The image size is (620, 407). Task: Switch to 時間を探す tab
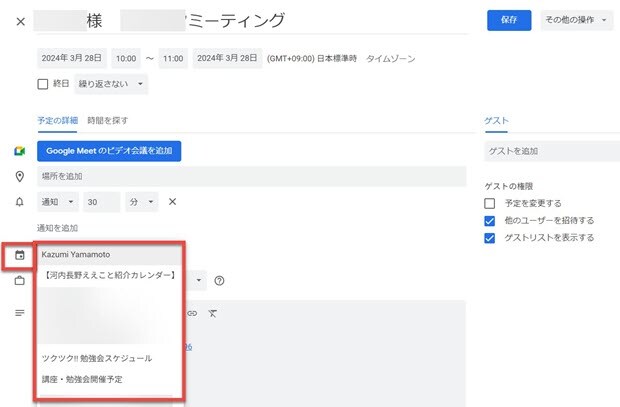[107, 121]
